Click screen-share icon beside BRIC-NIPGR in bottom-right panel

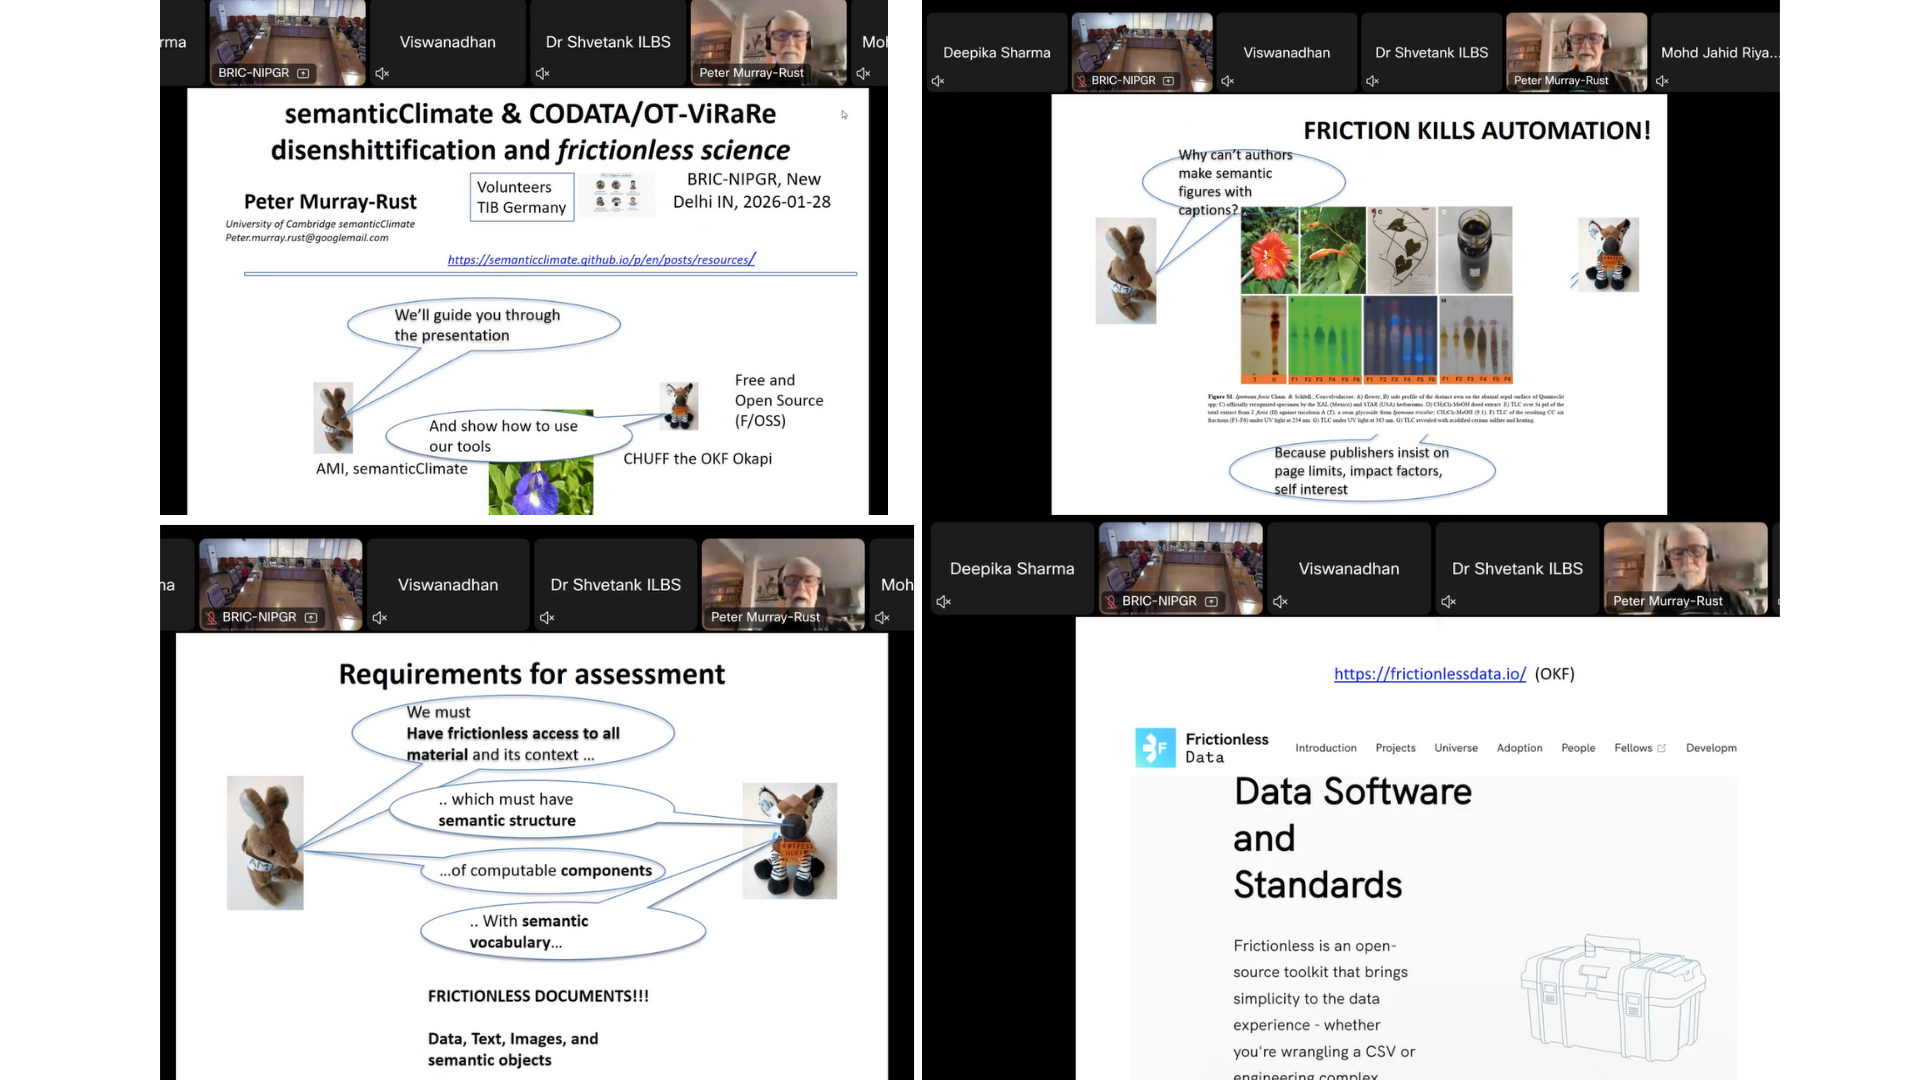click(1211, 601)
